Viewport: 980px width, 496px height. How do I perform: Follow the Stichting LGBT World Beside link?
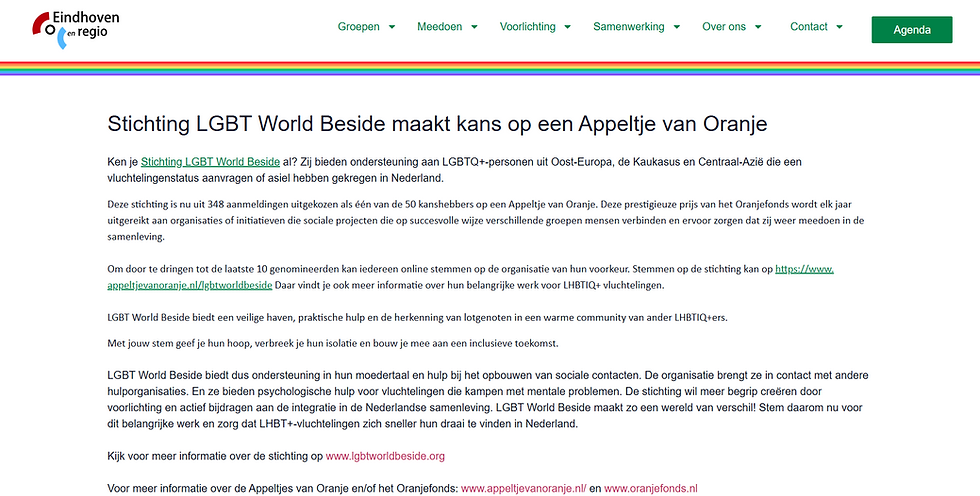(210, 162)
